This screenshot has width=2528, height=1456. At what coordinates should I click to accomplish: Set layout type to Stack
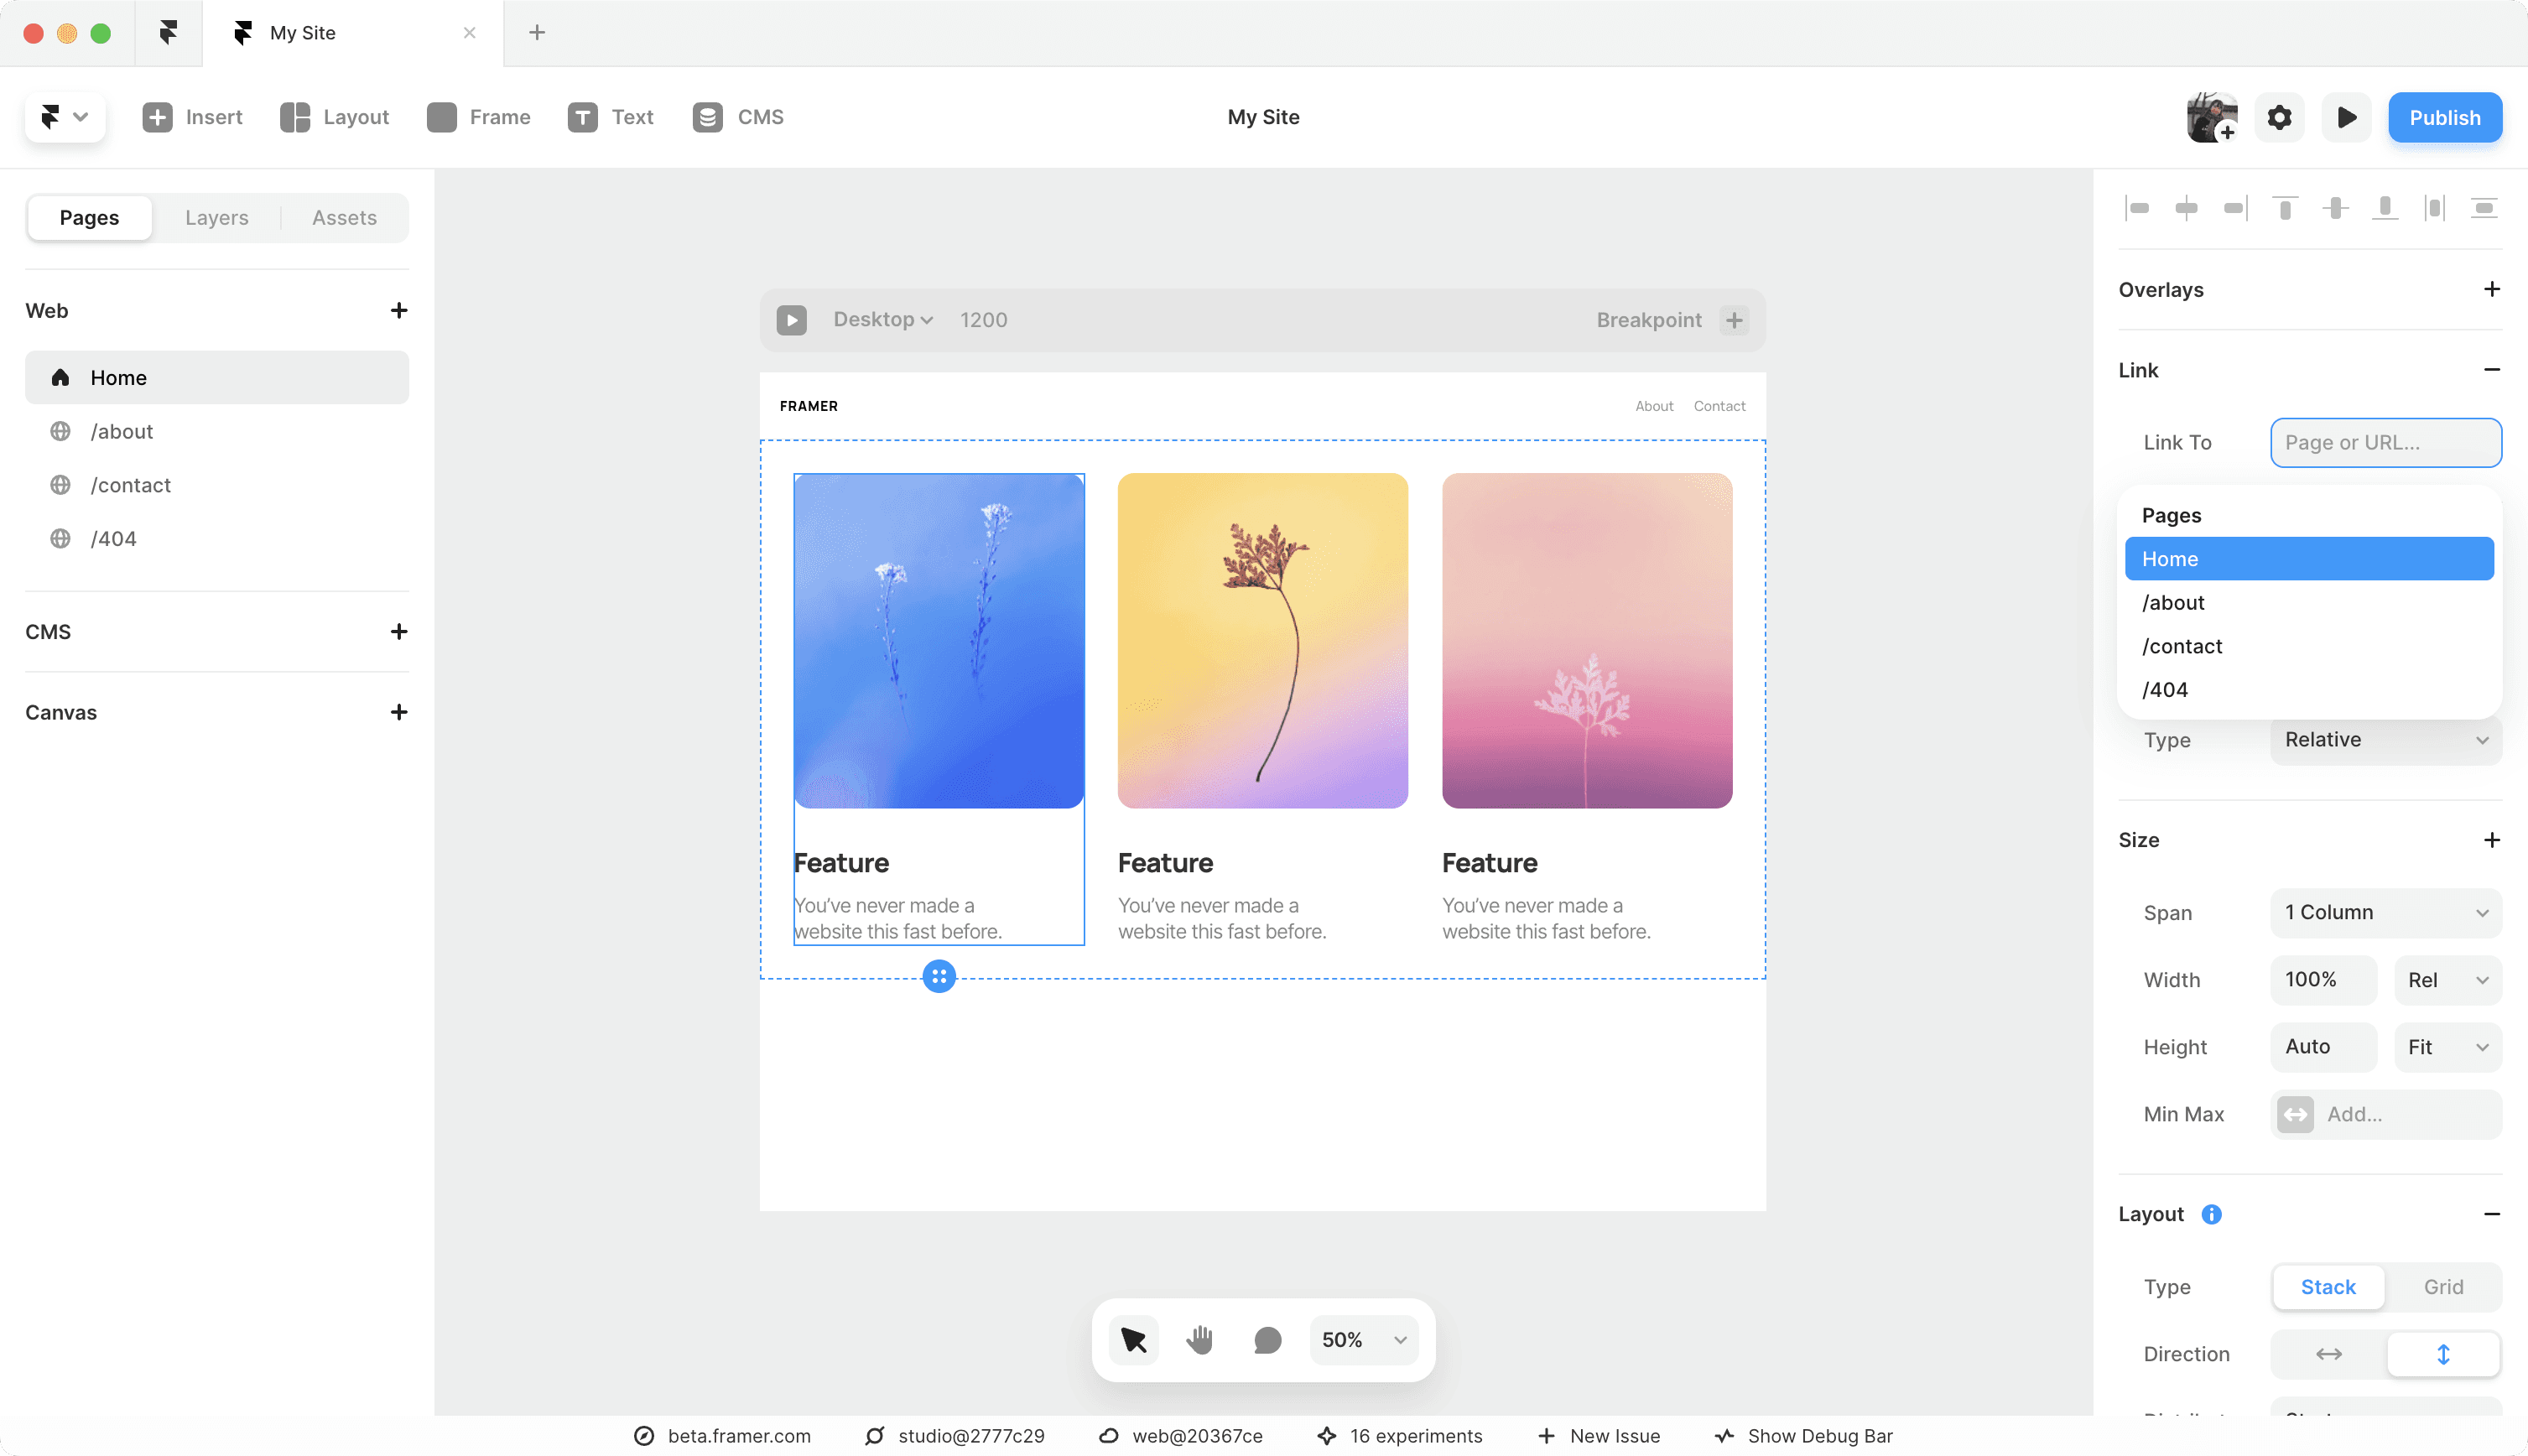pyautogui.click(x=2328, y=1287)
